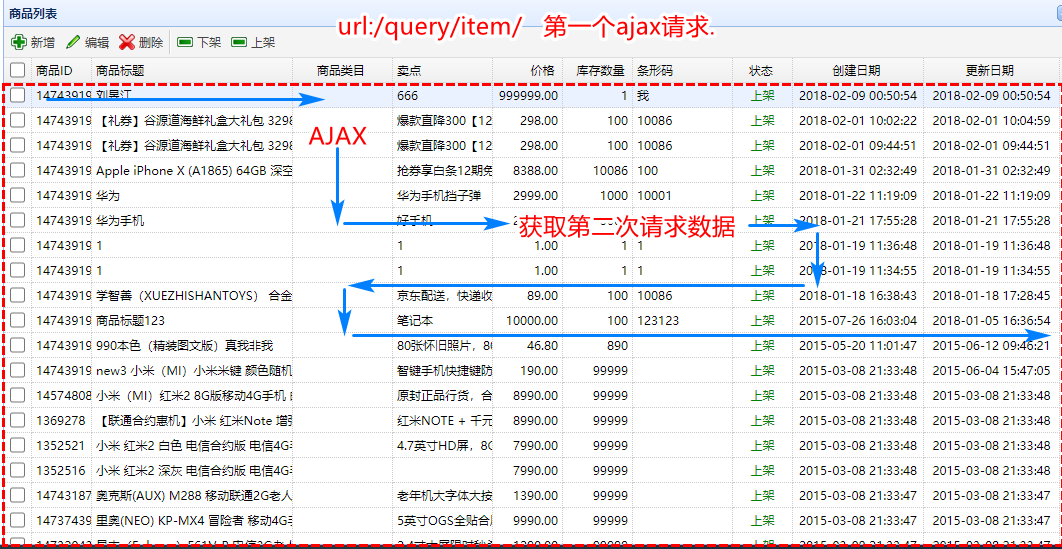Image resolution: width=1062 pixels, height=549 pixels.
Task: Click the price cell '190.00'
Action: click(539, 371)
